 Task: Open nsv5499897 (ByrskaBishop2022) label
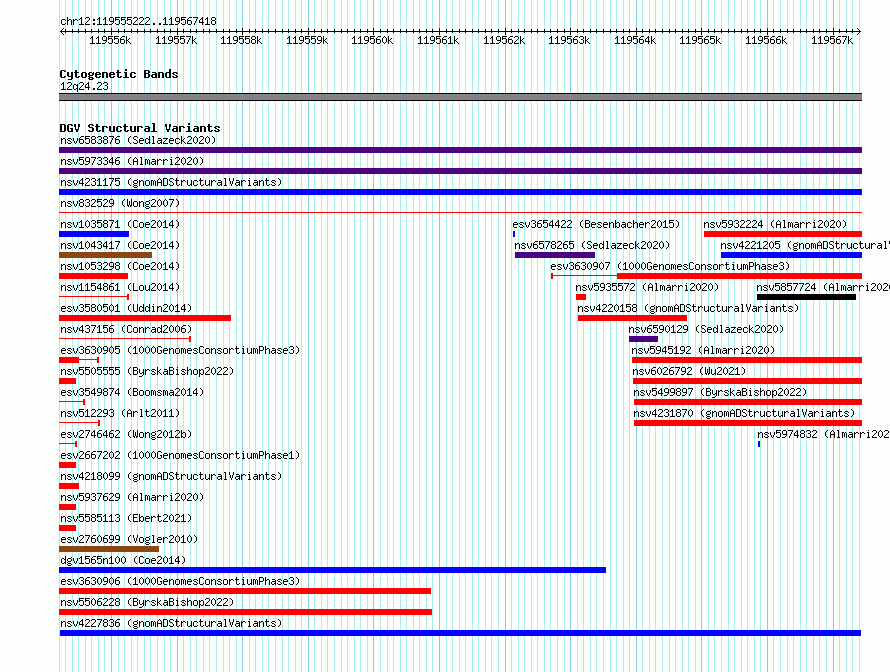(720, 392)
